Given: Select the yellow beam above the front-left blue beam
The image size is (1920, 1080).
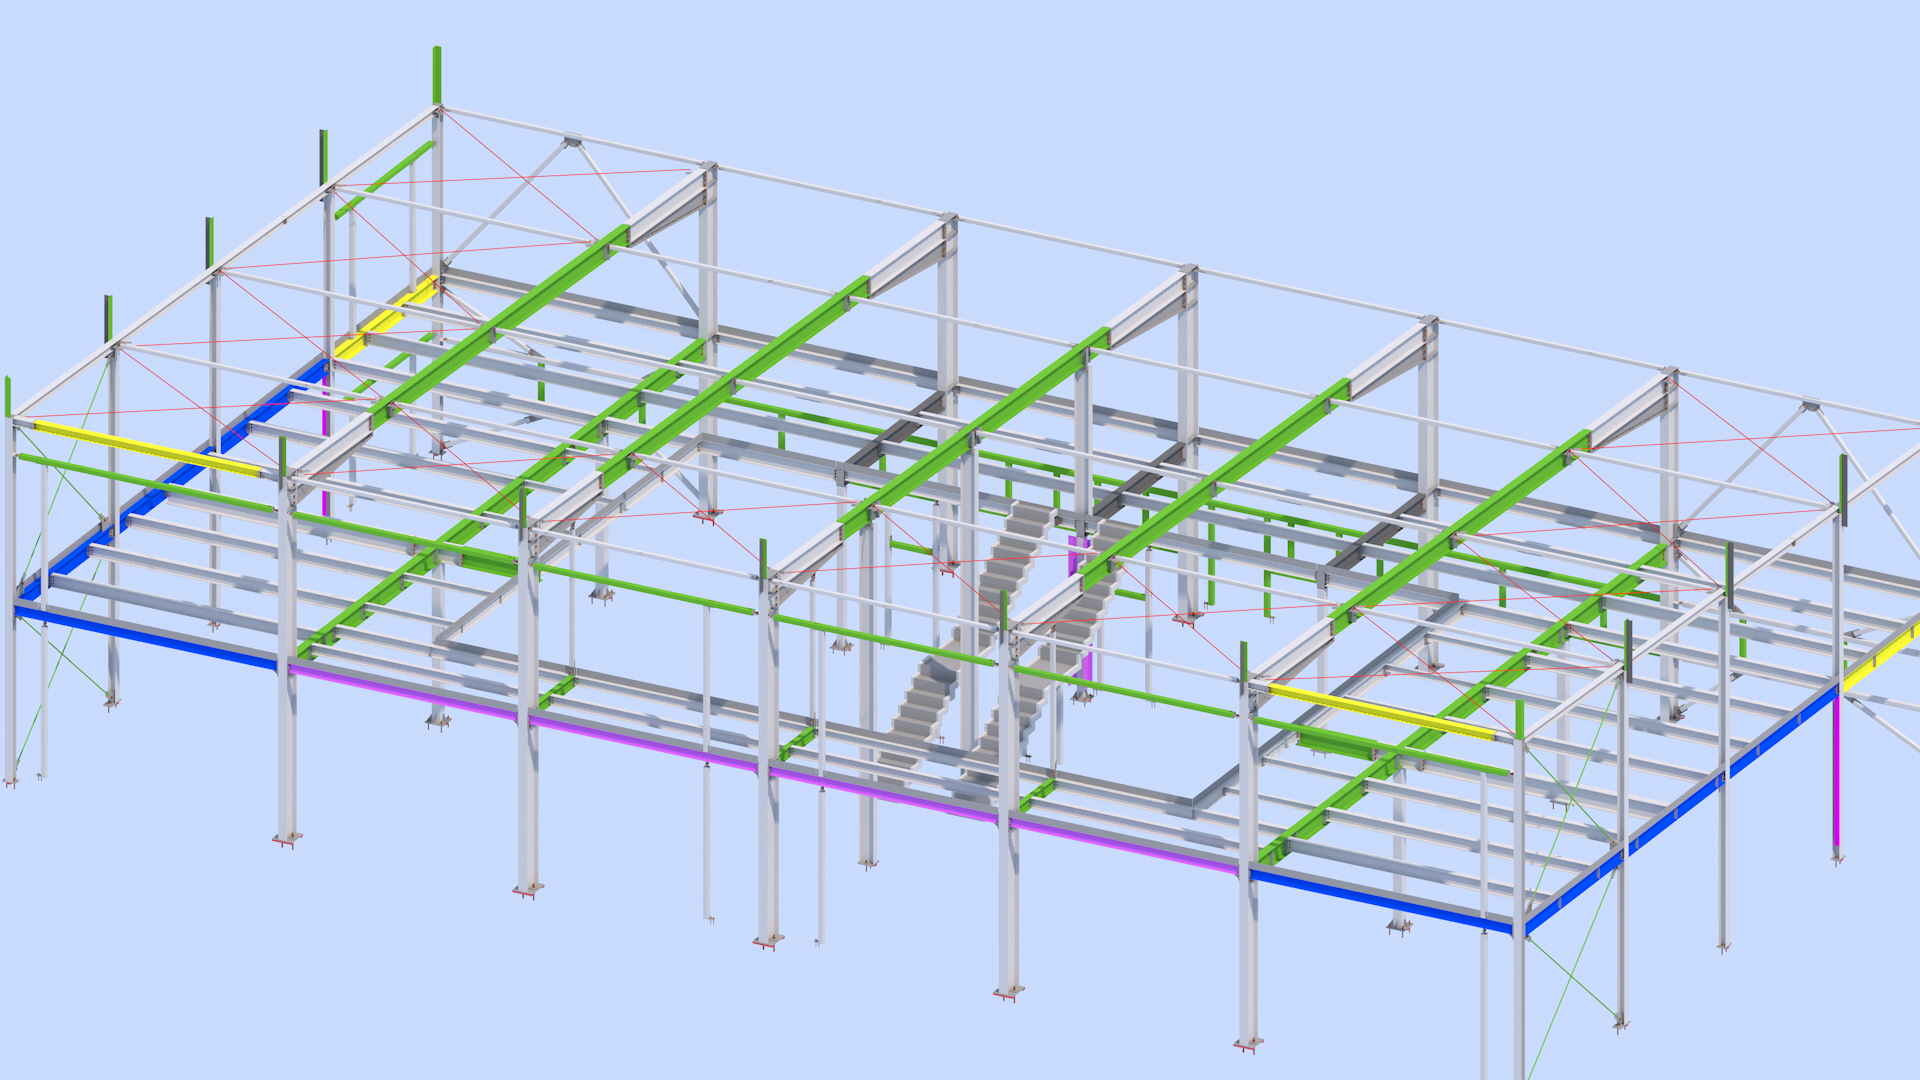Looking at the screenshot, I should coord(148,449).
